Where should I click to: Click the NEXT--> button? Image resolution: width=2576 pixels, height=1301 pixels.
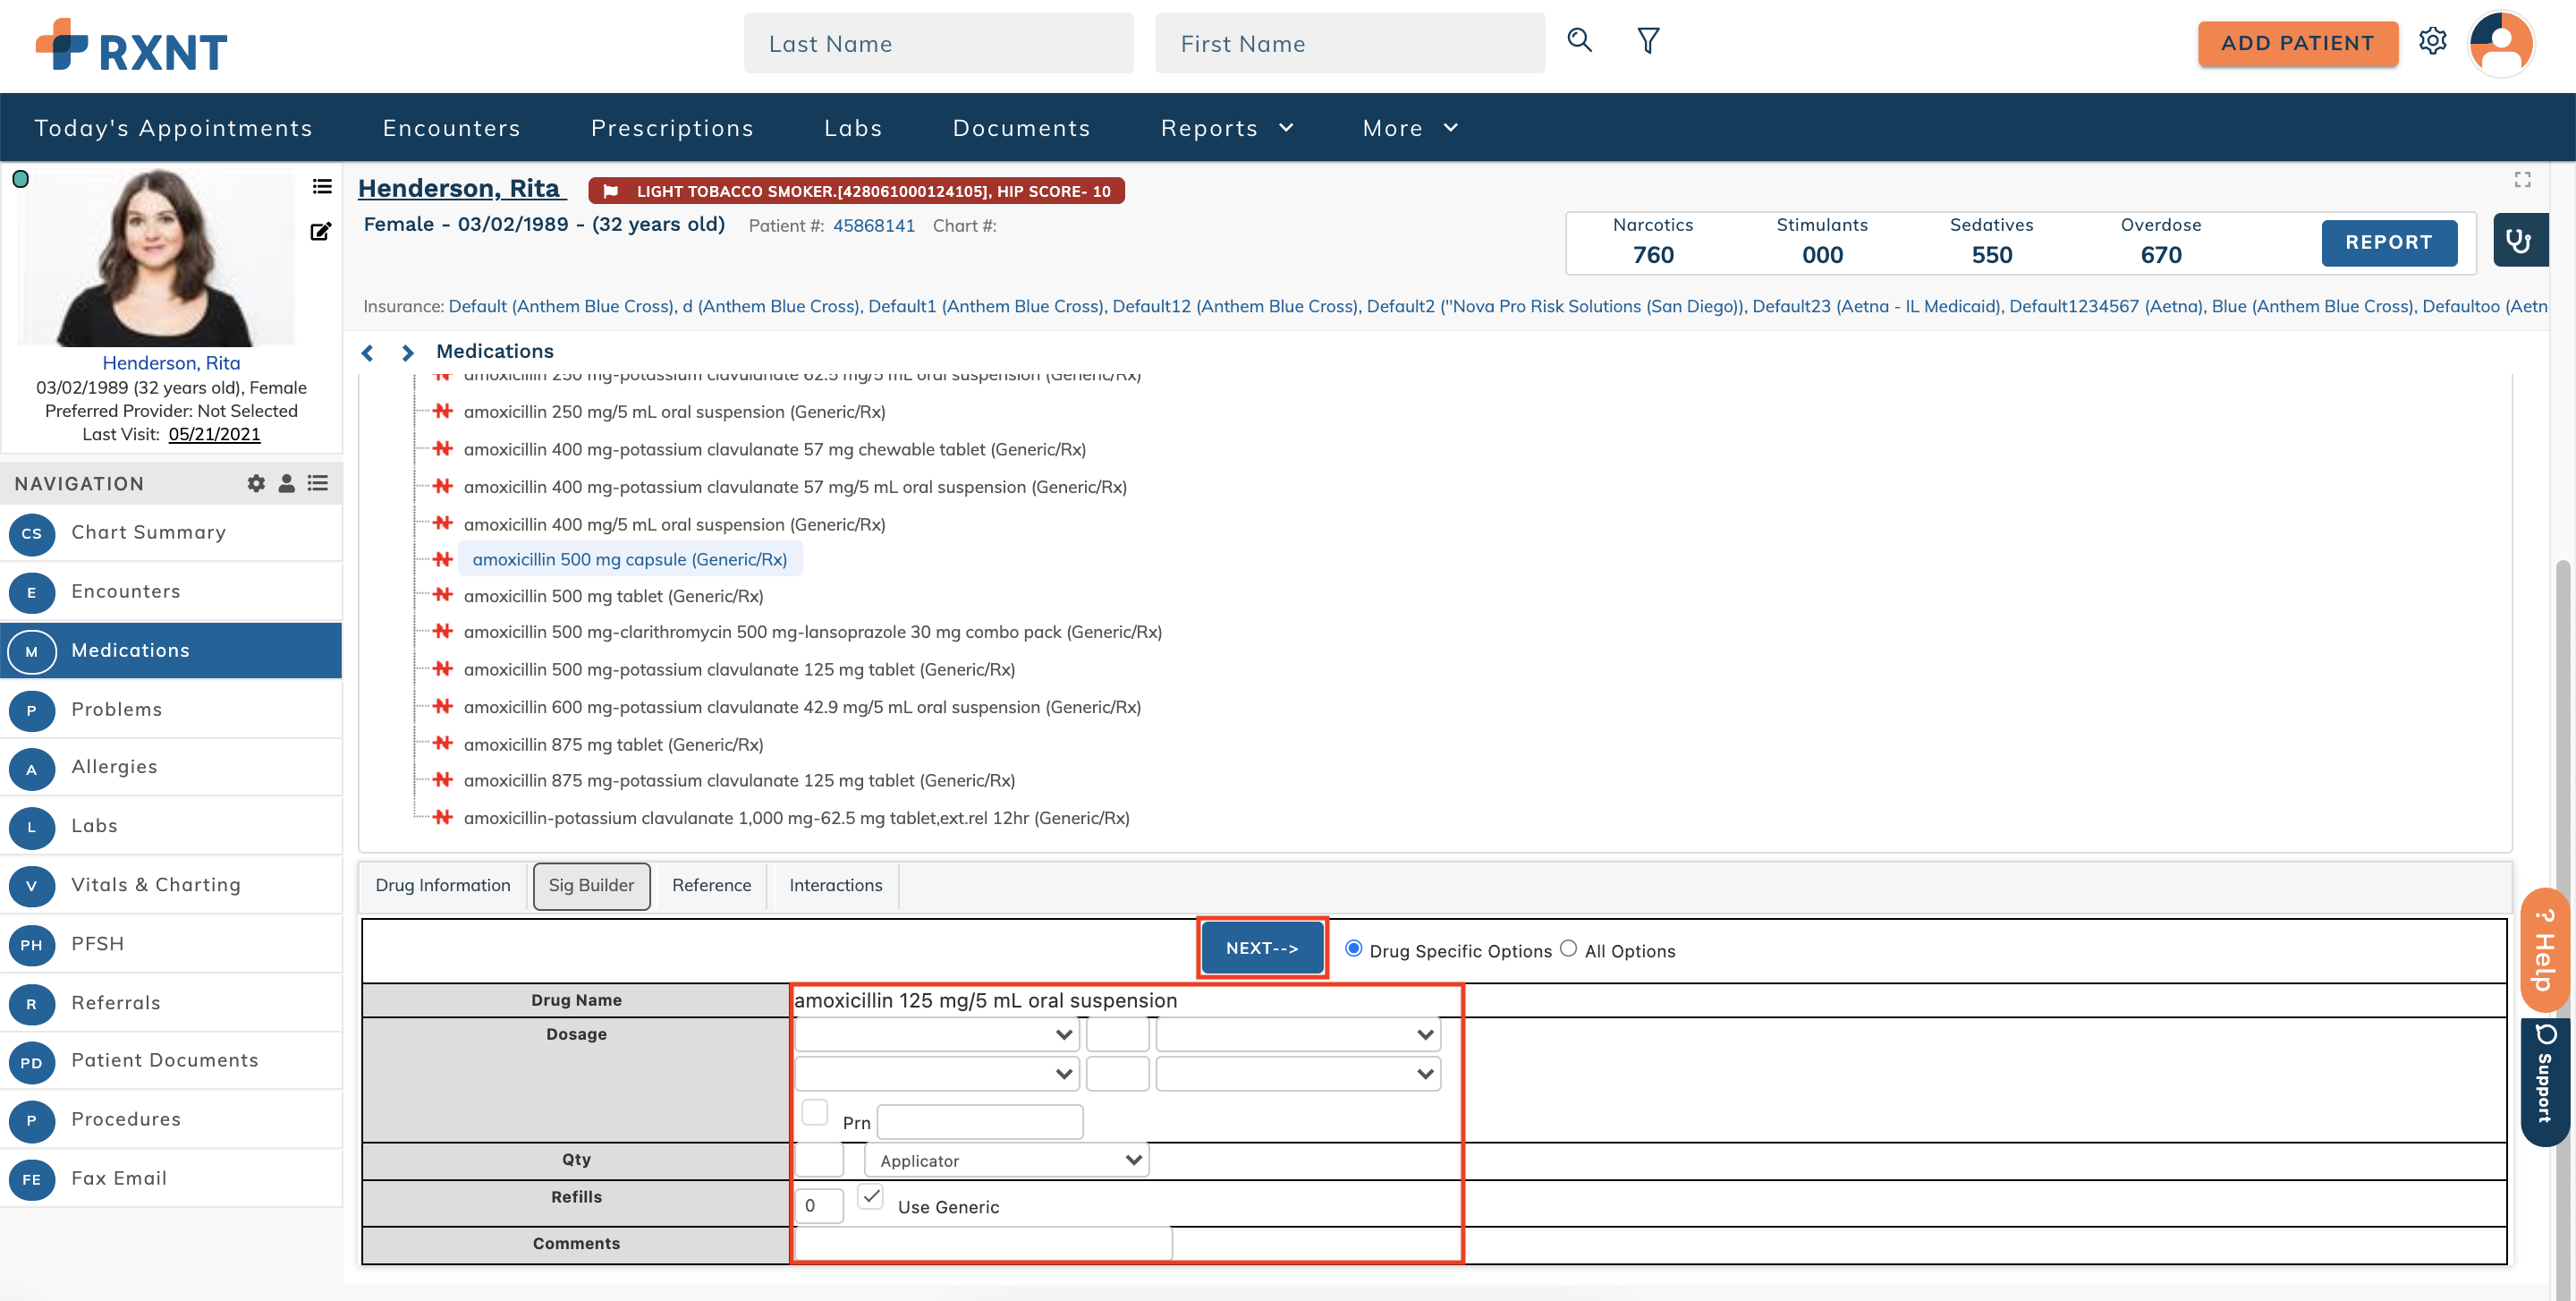coord(1262,947)
